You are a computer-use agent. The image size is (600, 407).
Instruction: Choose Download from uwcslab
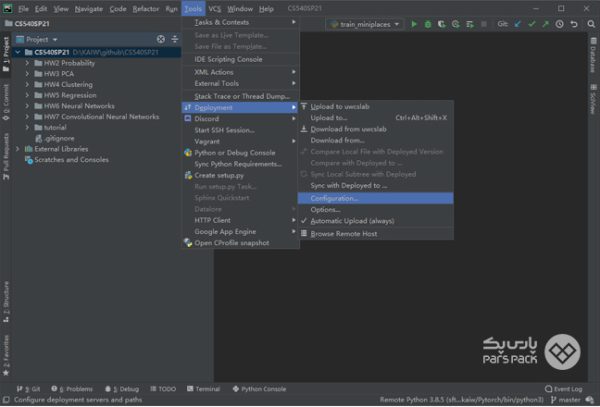click(x=375, y=129)
